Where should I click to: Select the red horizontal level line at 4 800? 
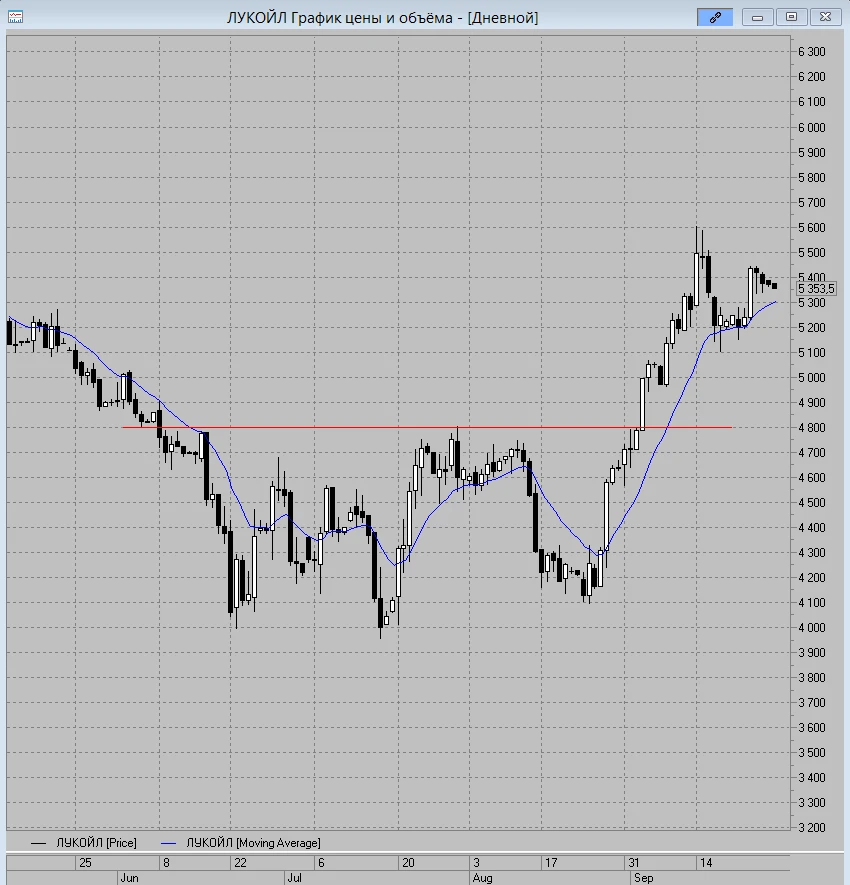click(427, 427)
